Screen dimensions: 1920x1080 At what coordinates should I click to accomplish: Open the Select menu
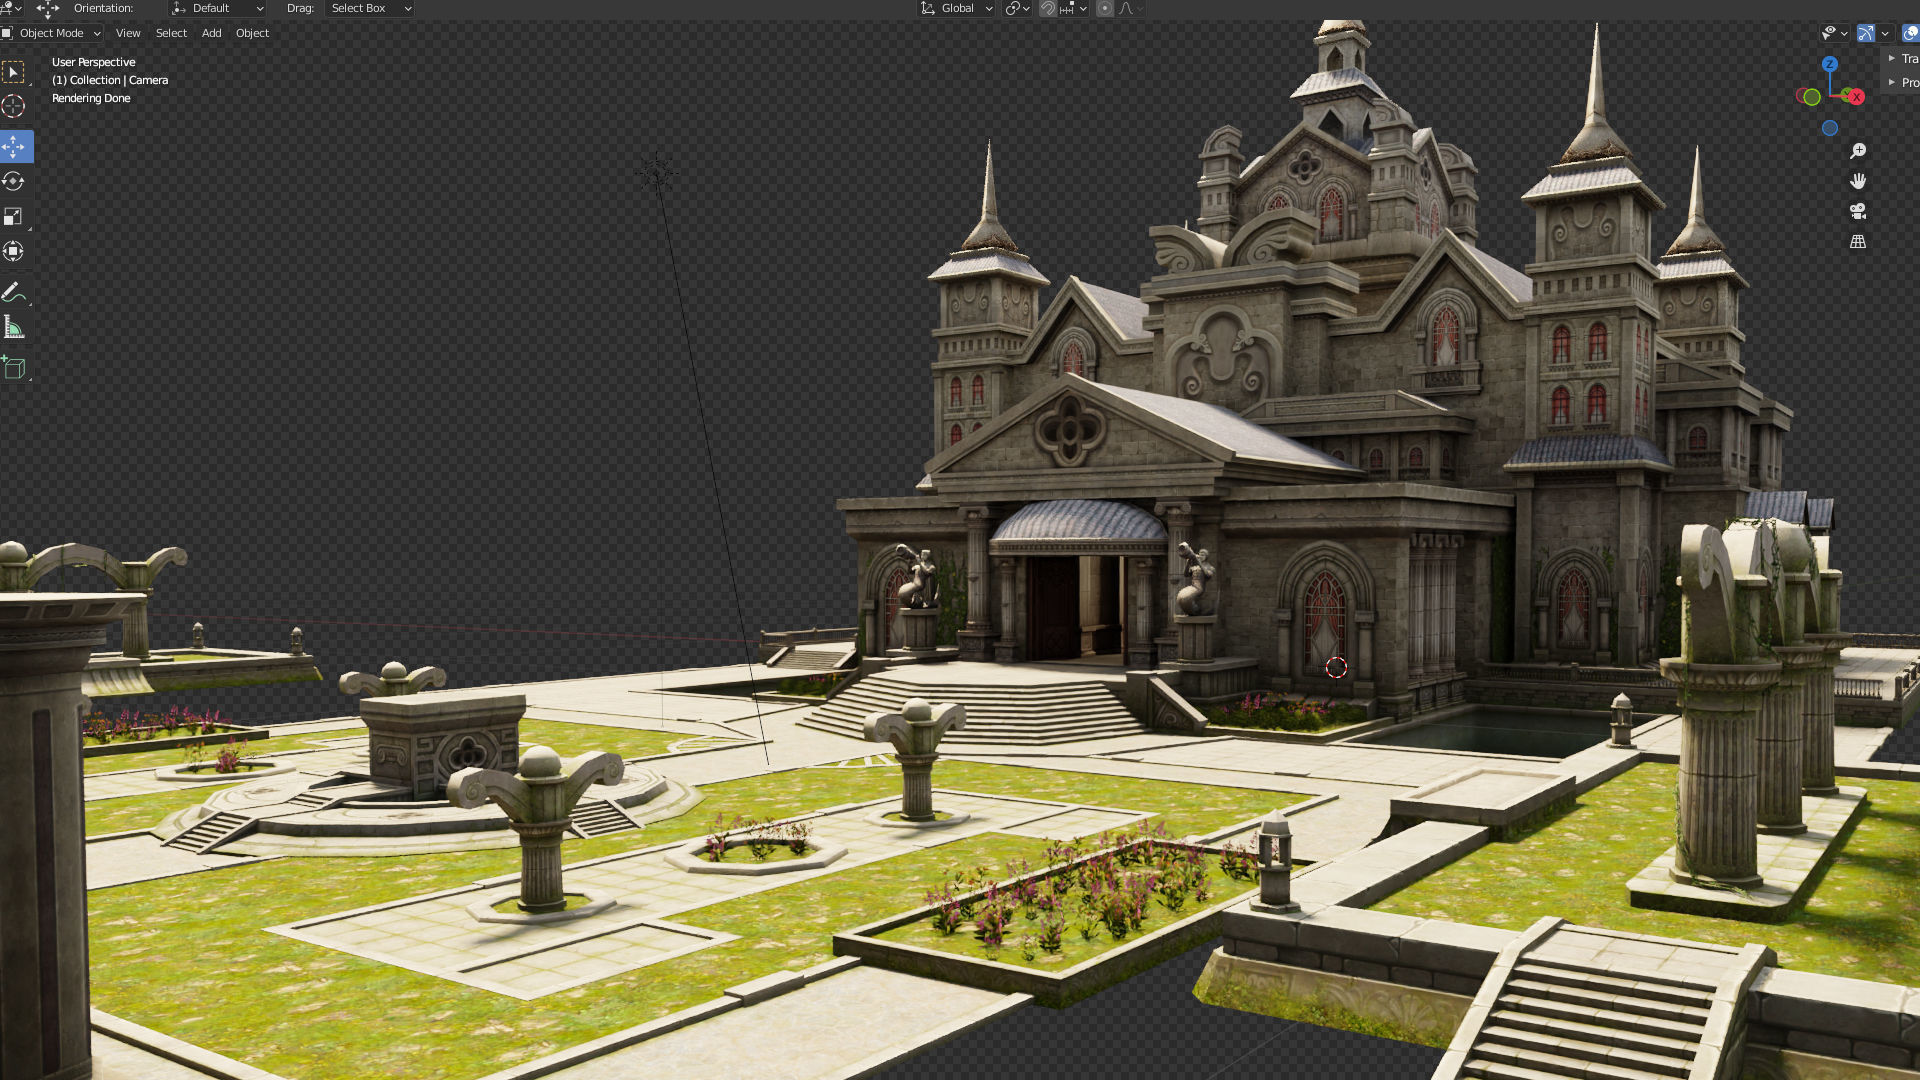[171, 33]
